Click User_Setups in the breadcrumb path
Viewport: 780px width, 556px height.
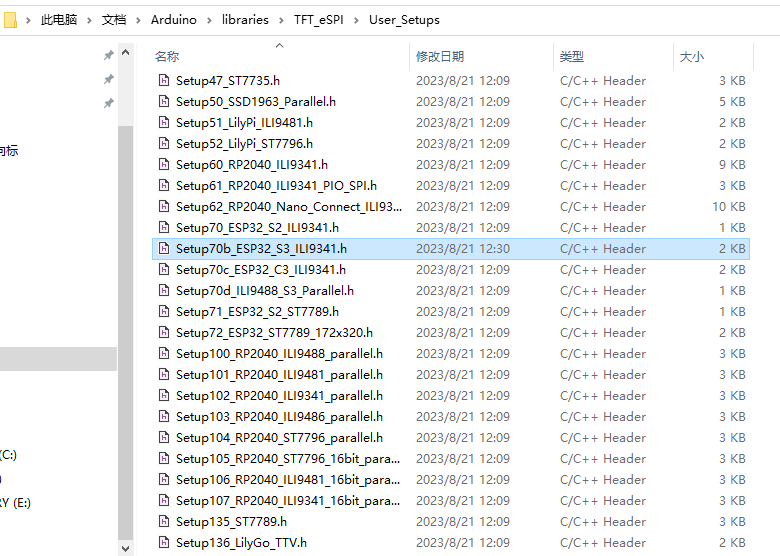[404, 20]
